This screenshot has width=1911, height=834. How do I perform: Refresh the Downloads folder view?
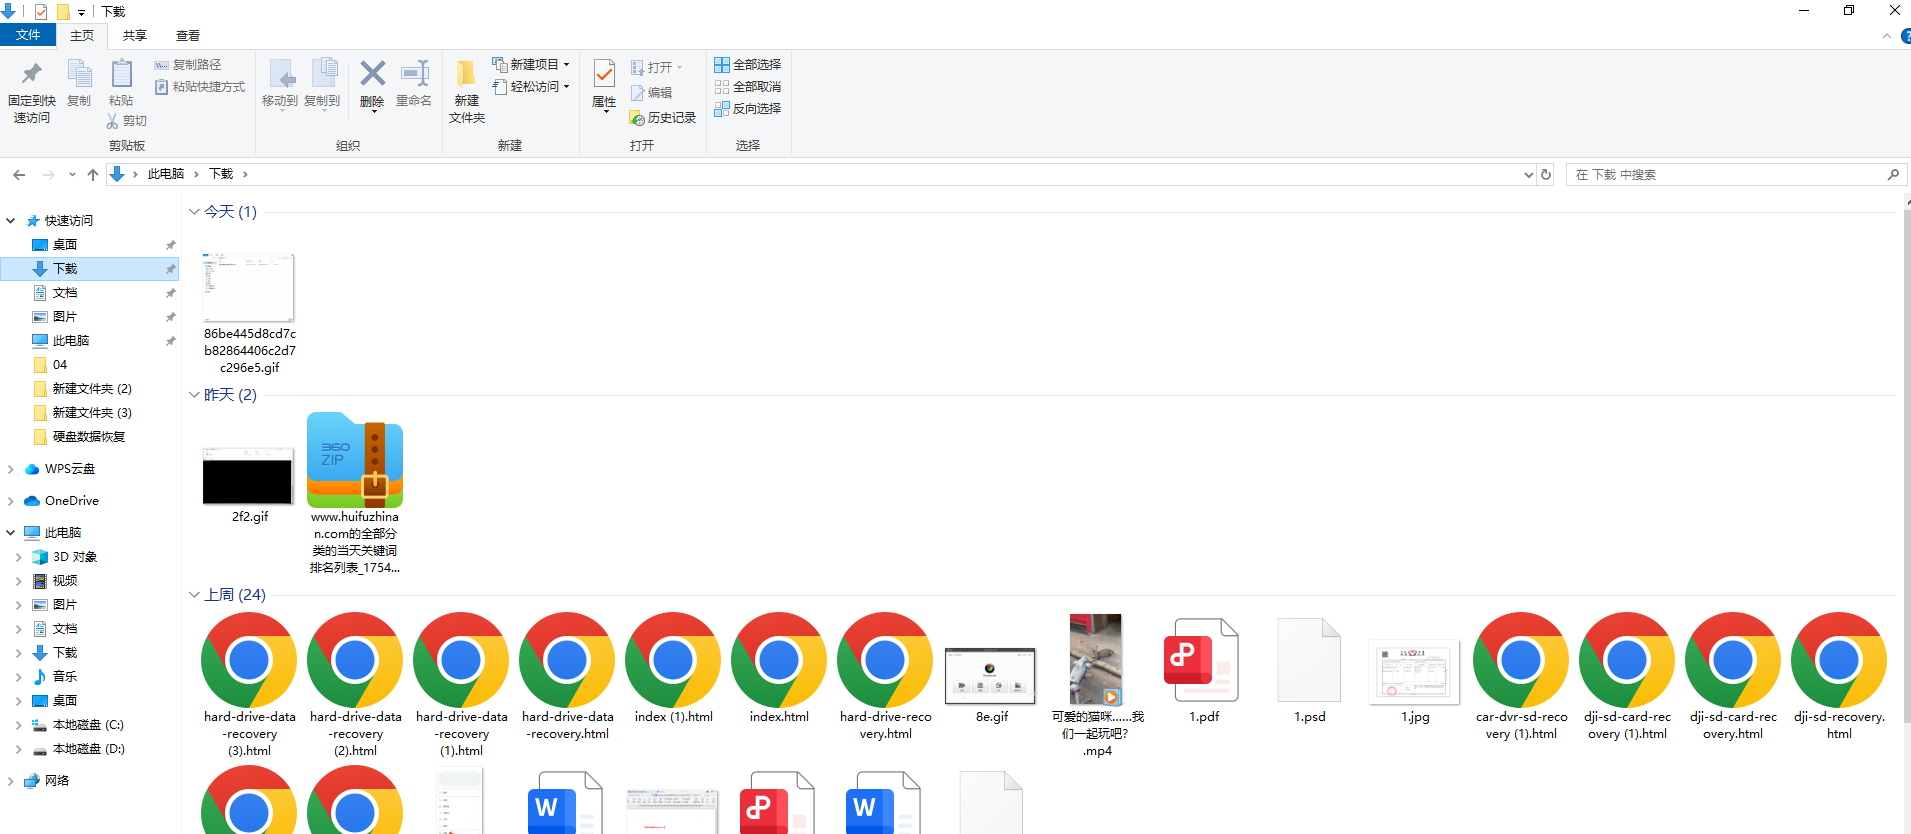(1546, 174)
